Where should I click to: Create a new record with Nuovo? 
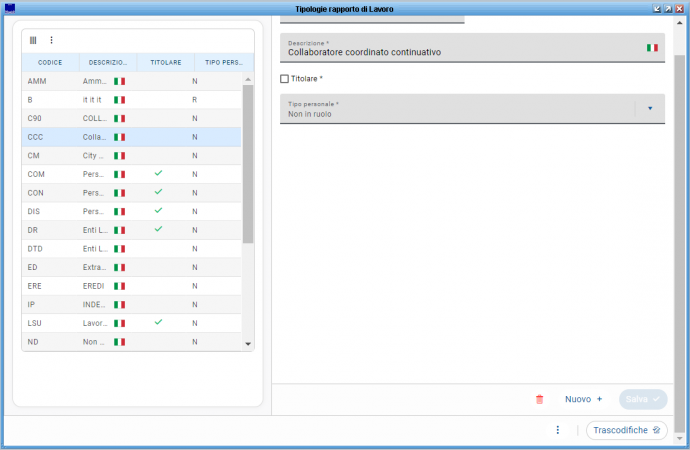tap(584, 399)
